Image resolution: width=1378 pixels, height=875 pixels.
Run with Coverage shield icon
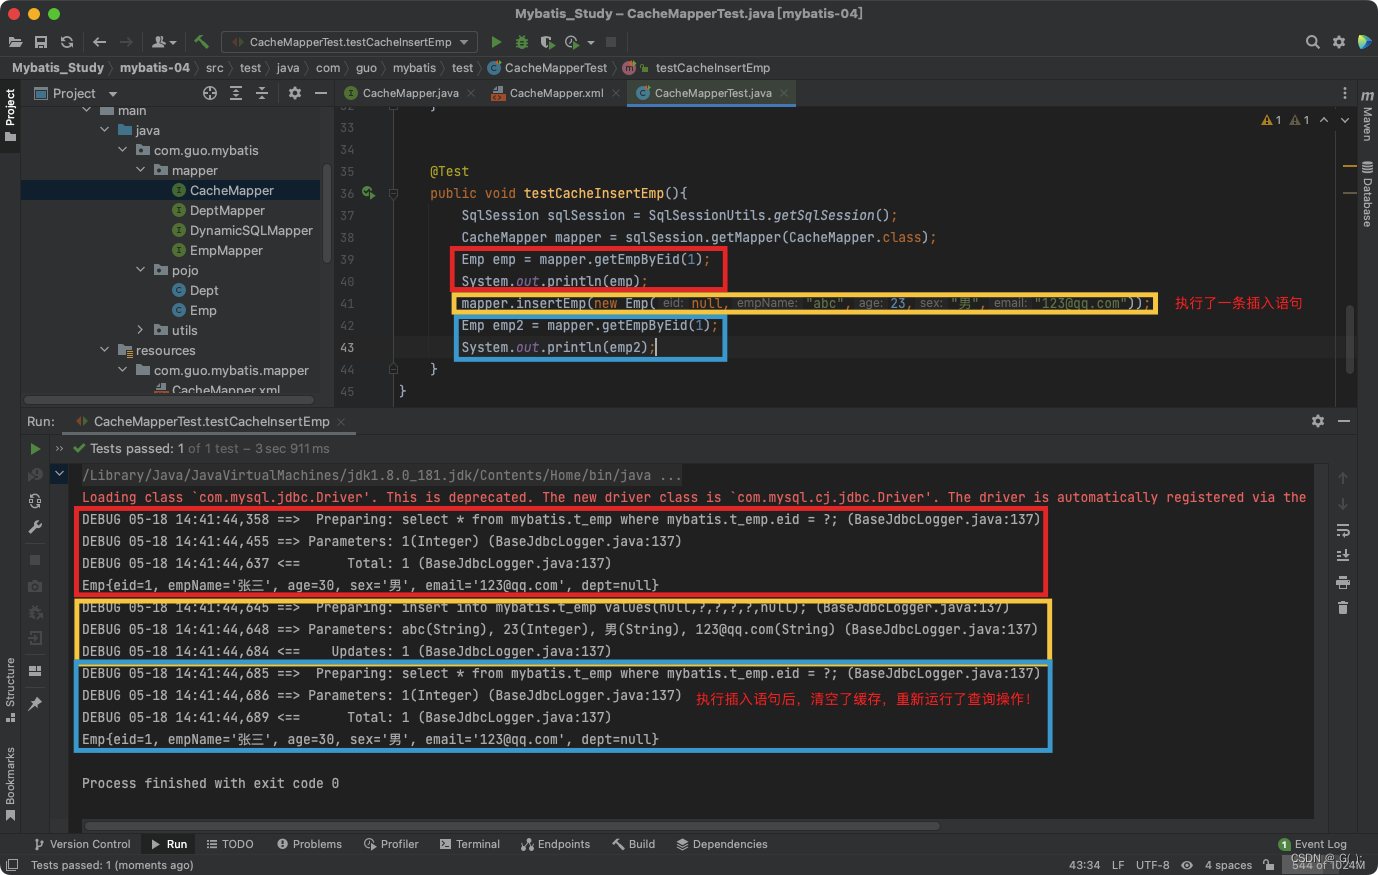547,42
